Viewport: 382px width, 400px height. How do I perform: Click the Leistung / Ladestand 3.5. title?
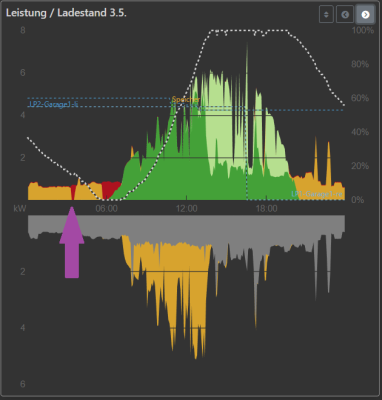(x=66, y=13)
